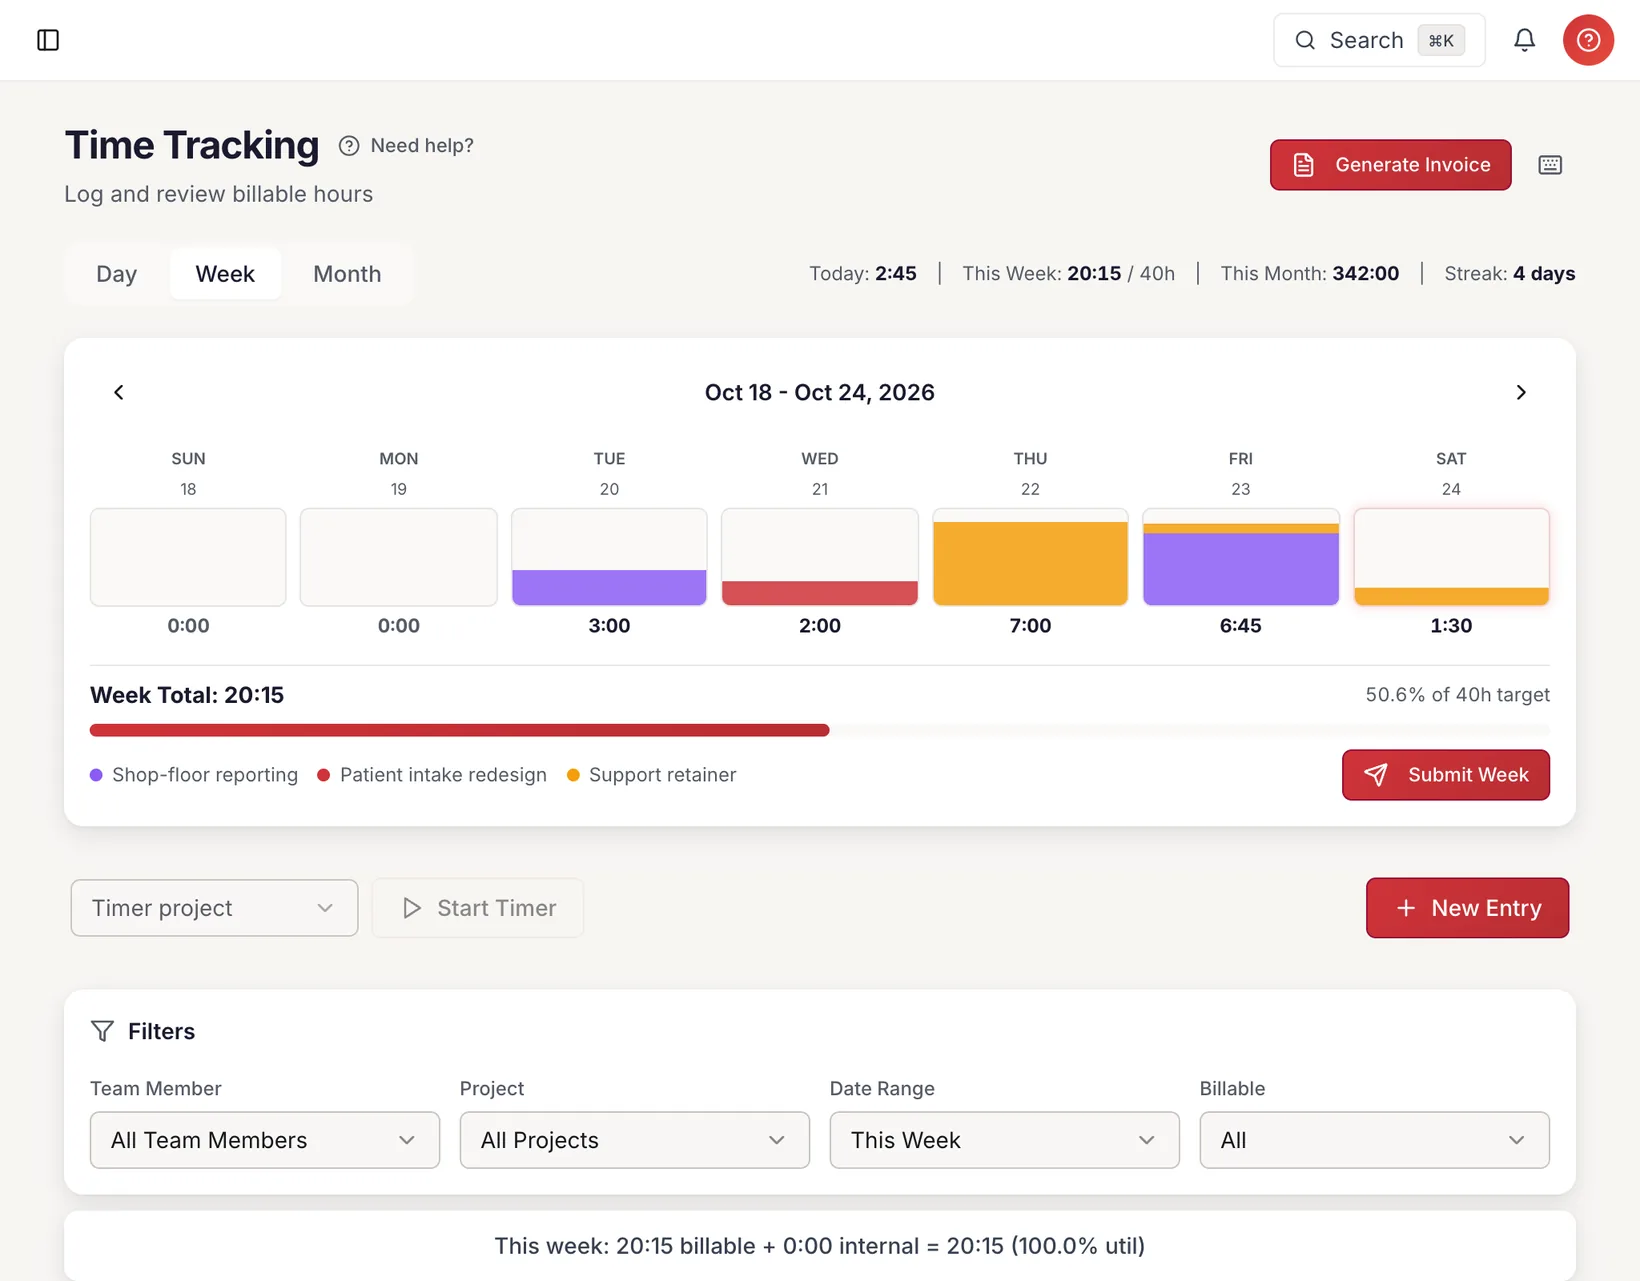The height and width of the screenshot is (1281, 1640).
Task: Open the notifications bell
Action: (x=1524, y=40)
